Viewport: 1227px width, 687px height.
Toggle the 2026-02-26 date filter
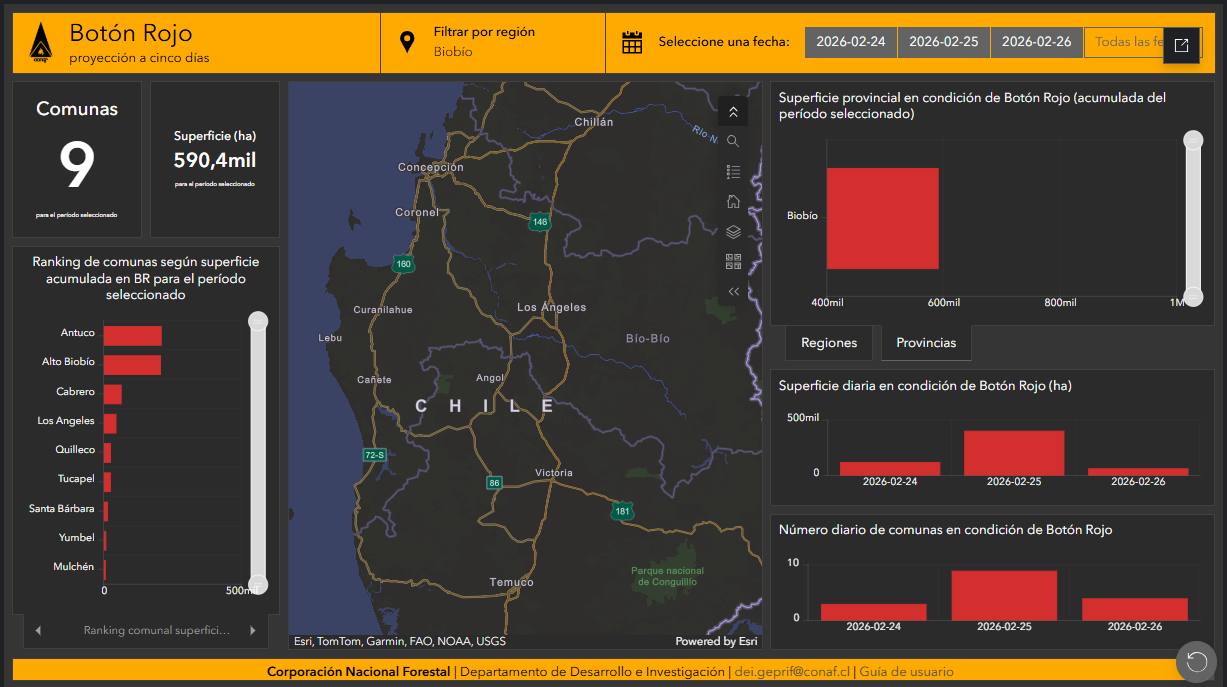click(x=1036, y=42)
